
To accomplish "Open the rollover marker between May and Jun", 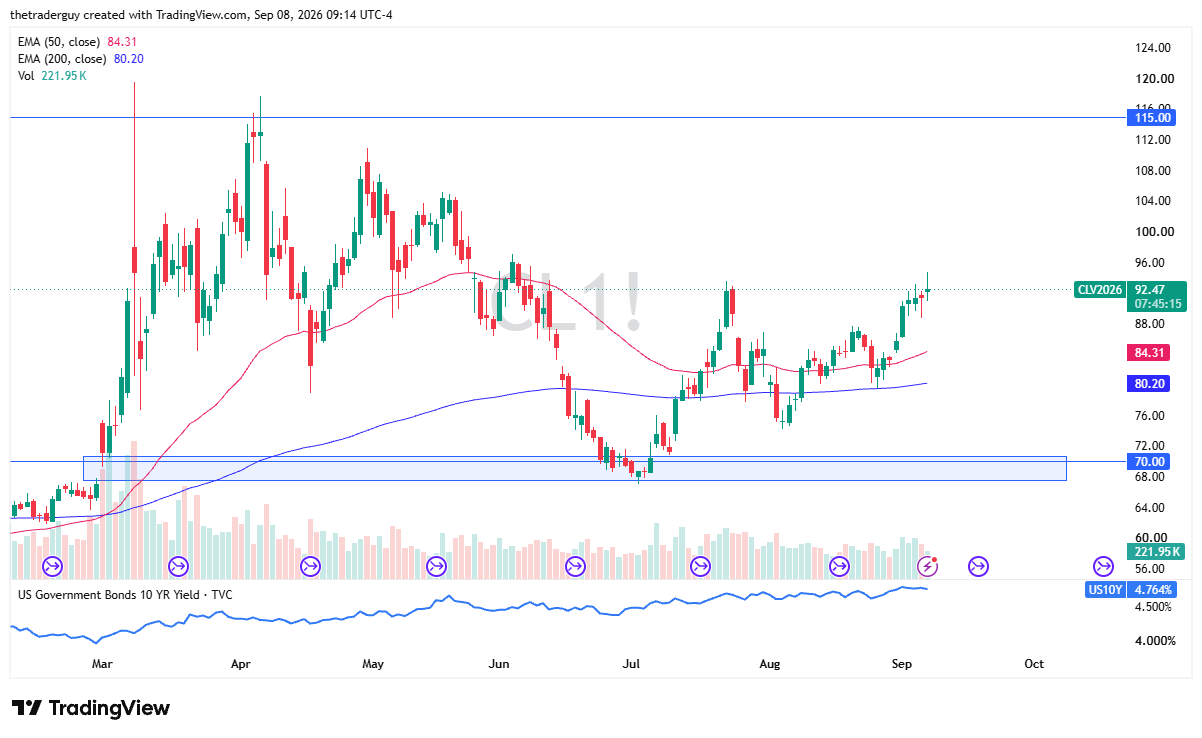I will coord(436,567).
